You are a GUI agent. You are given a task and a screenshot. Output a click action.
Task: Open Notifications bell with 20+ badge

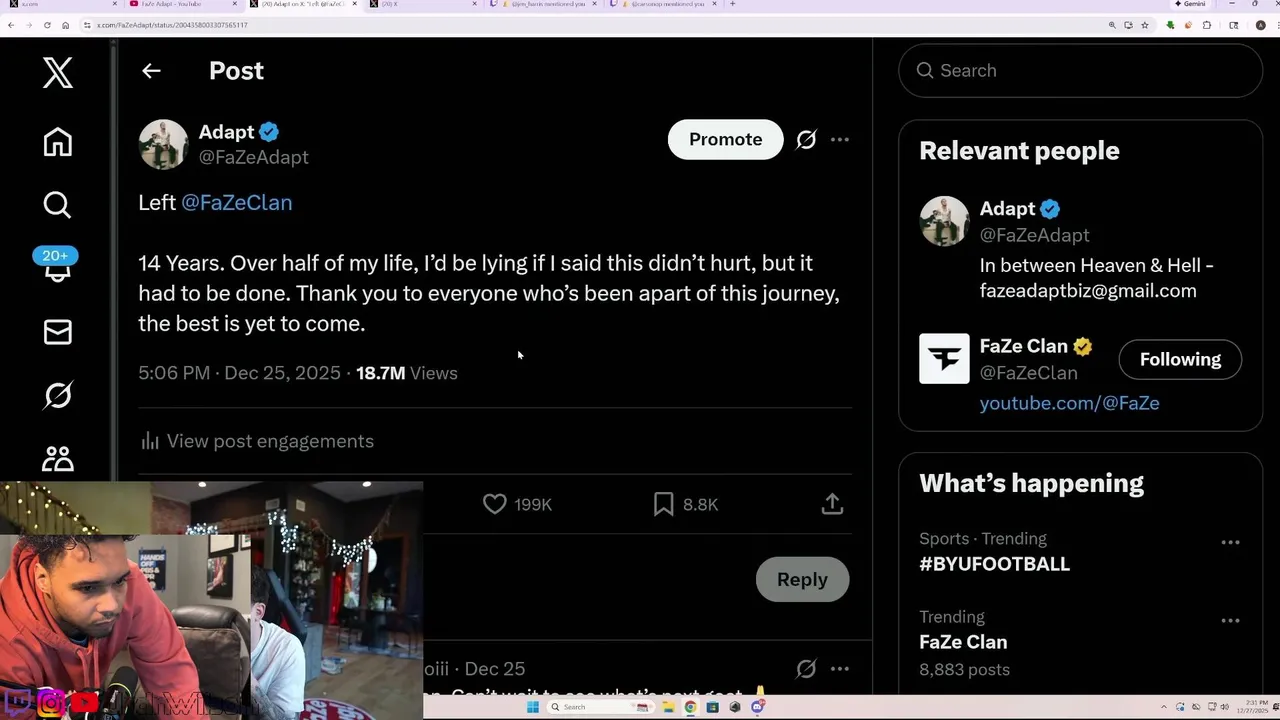[57, 266]
